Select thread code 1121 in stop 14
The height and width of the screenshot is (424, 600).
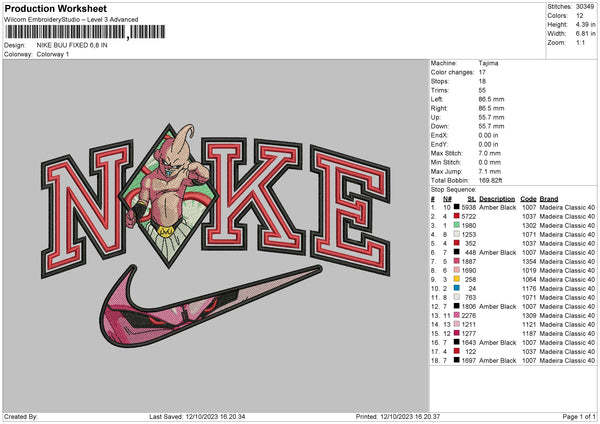point(529,325)
